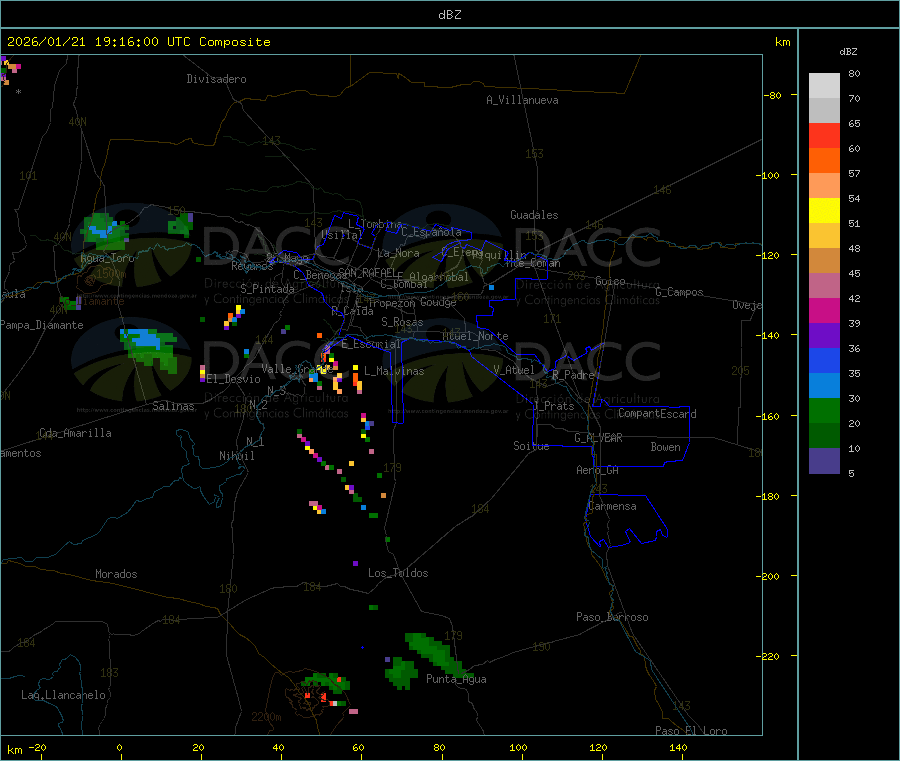The image size is (900, 761).
Task: Click the Paso_El_Loro label
Action: (x=692, y=731)
